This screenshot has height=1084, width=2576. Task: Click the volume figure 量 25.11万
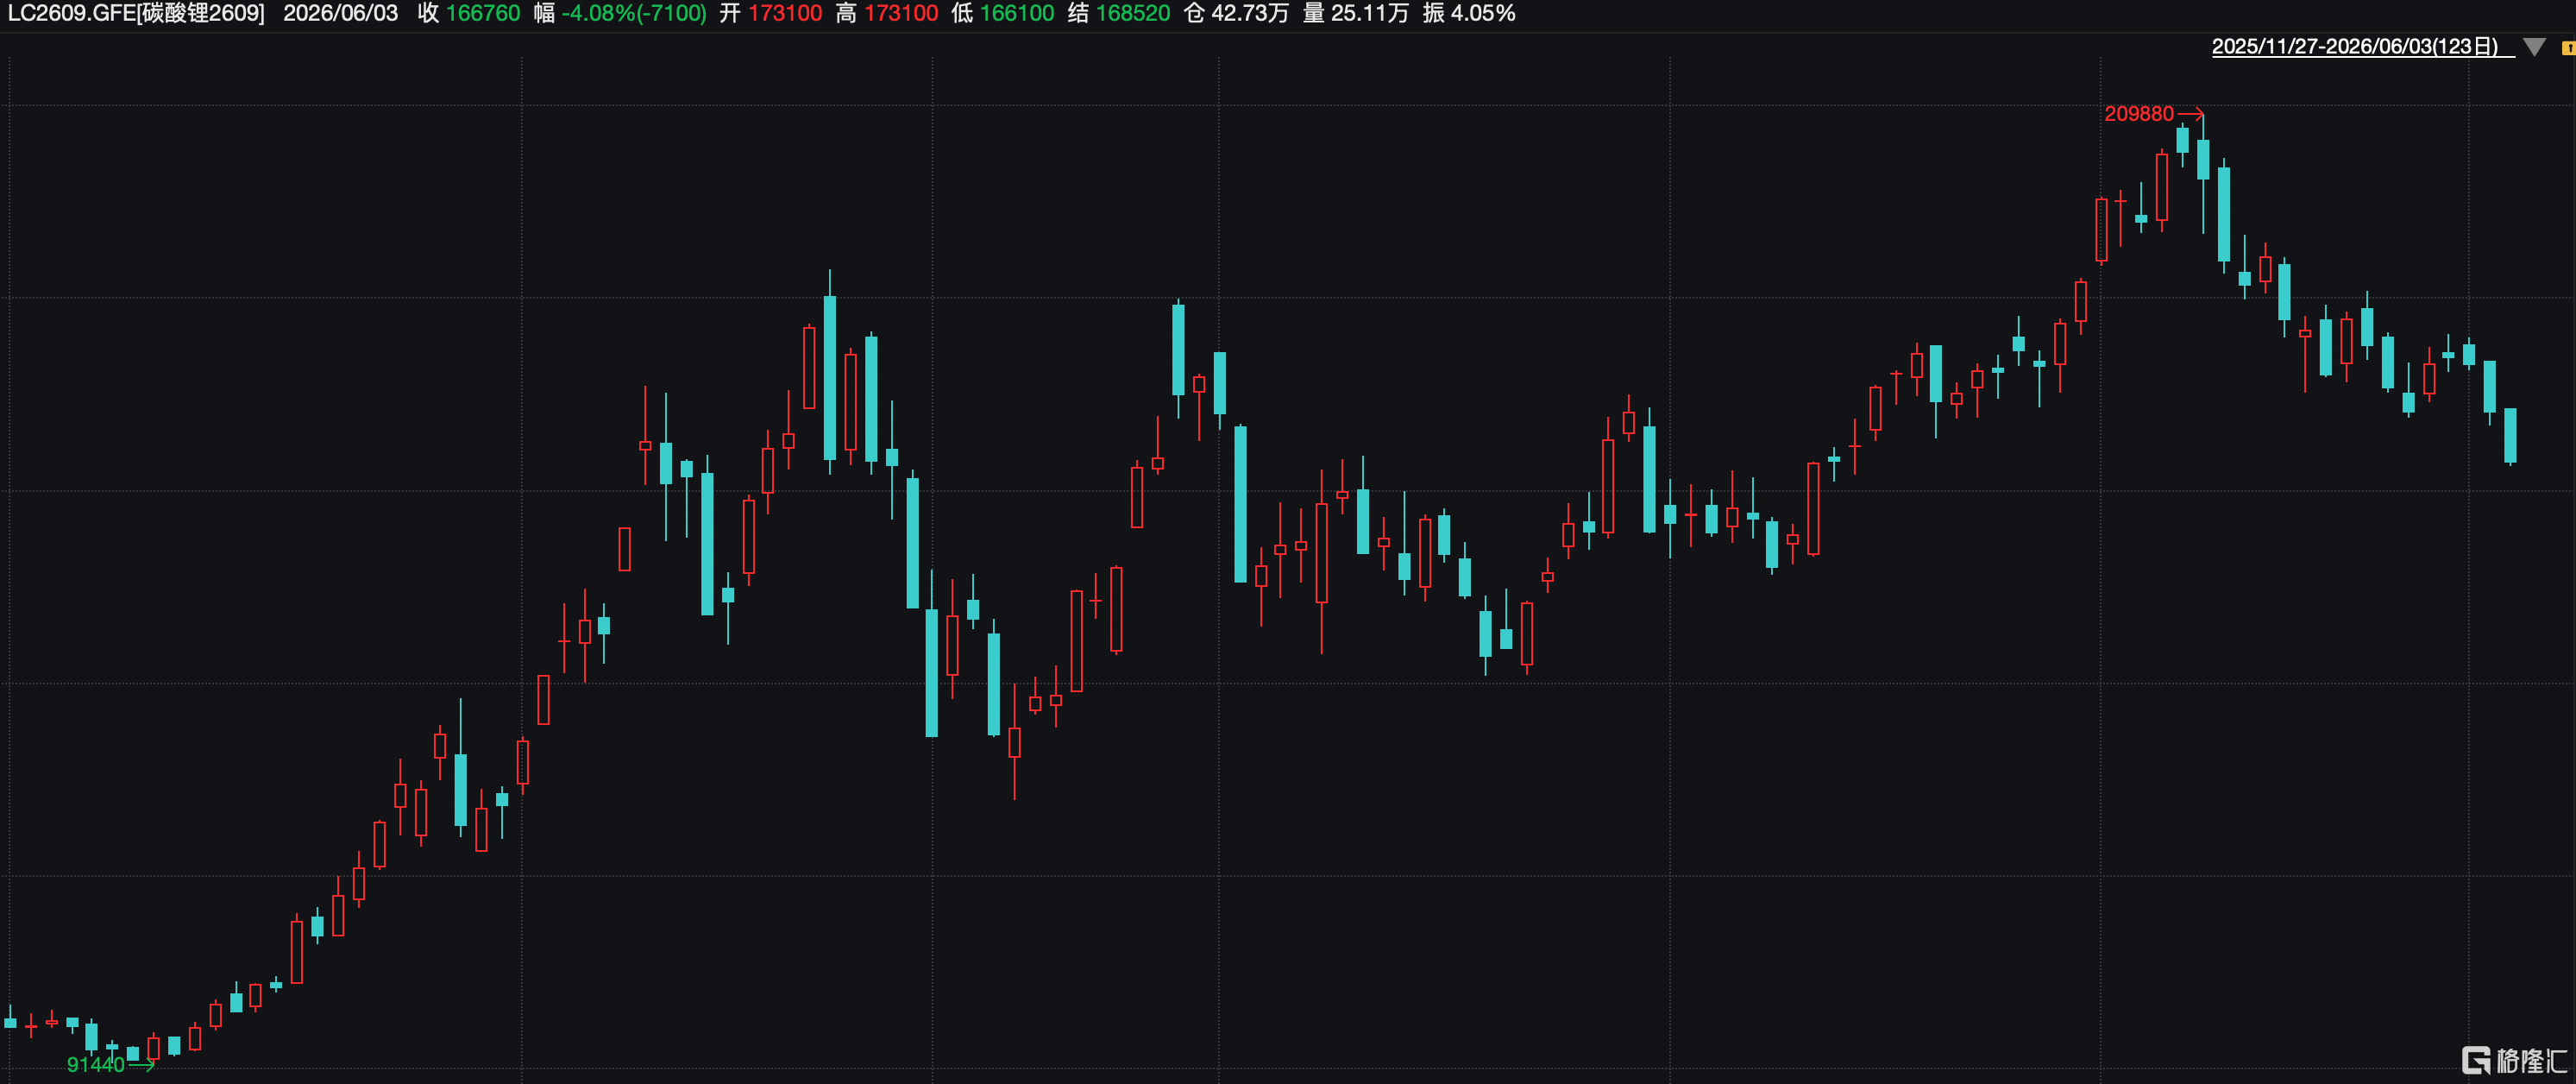point(1356,13)
